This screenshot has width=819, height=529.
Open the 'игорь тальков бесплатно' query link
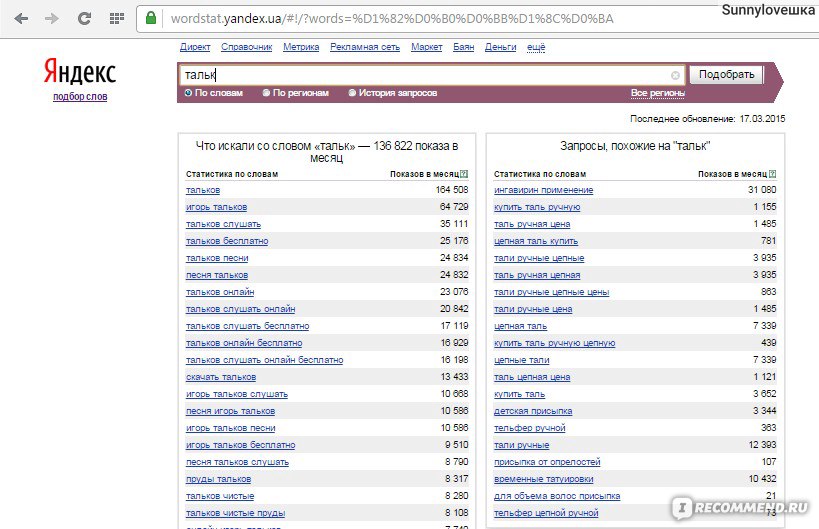(240, 445)
